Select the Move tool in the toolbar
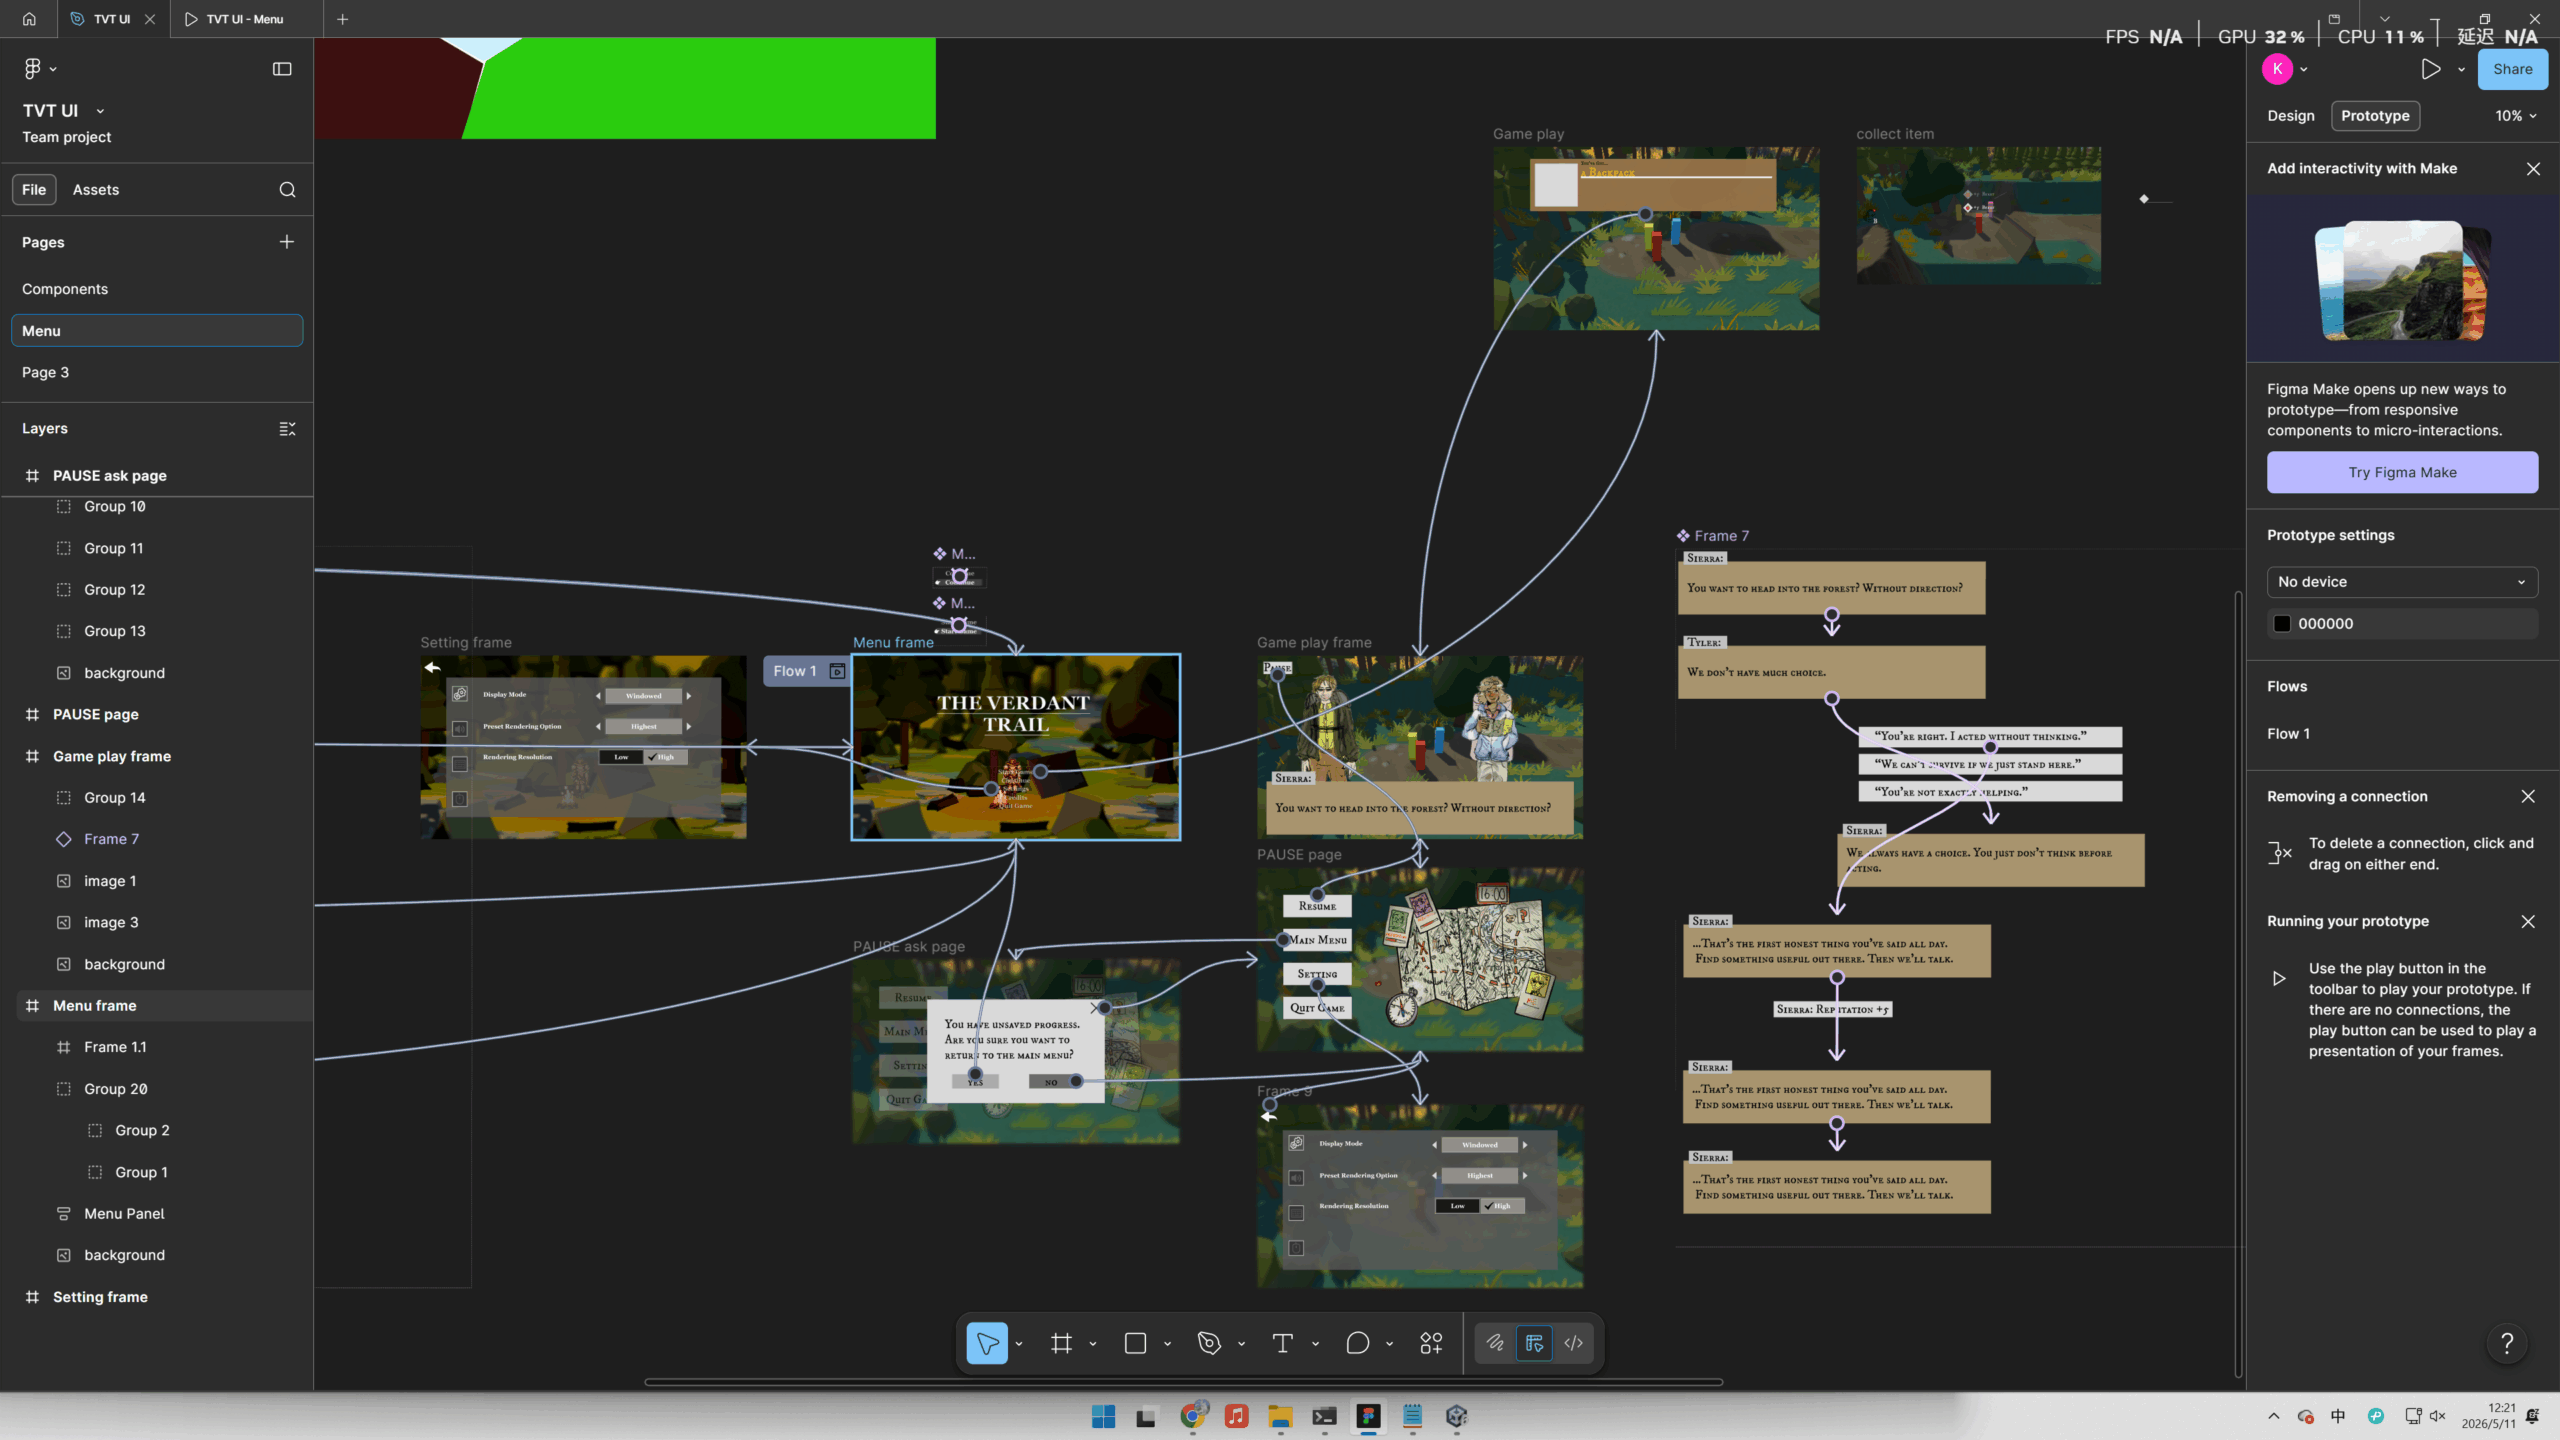Image resolution: width=2560 pixels, height=1440 pixels. point(987,1343)
